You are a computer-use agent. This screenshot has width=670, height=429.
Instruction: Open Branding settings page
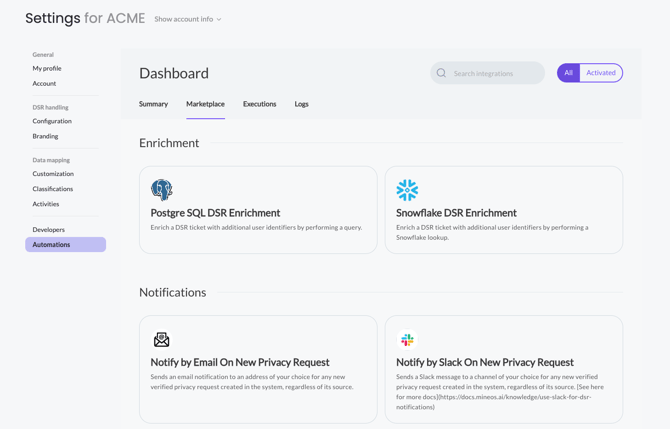tap(45, 136)
